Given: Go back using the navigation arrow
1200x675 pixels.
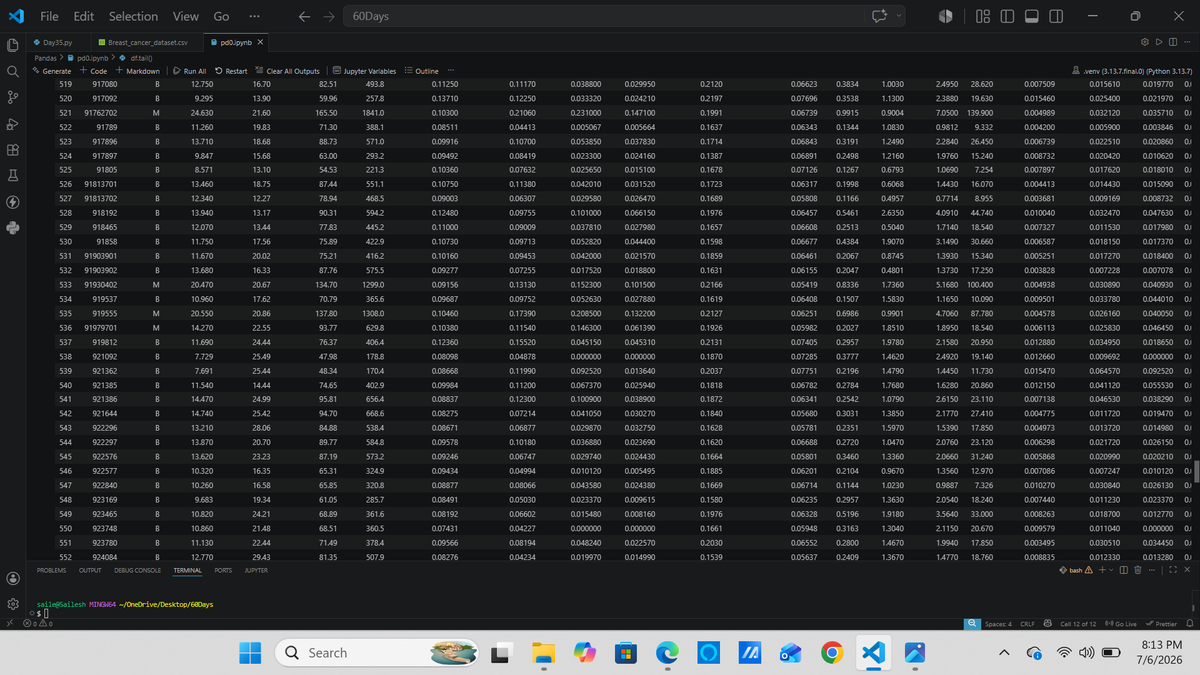Looking at the screenshot, I should (305, 16).
